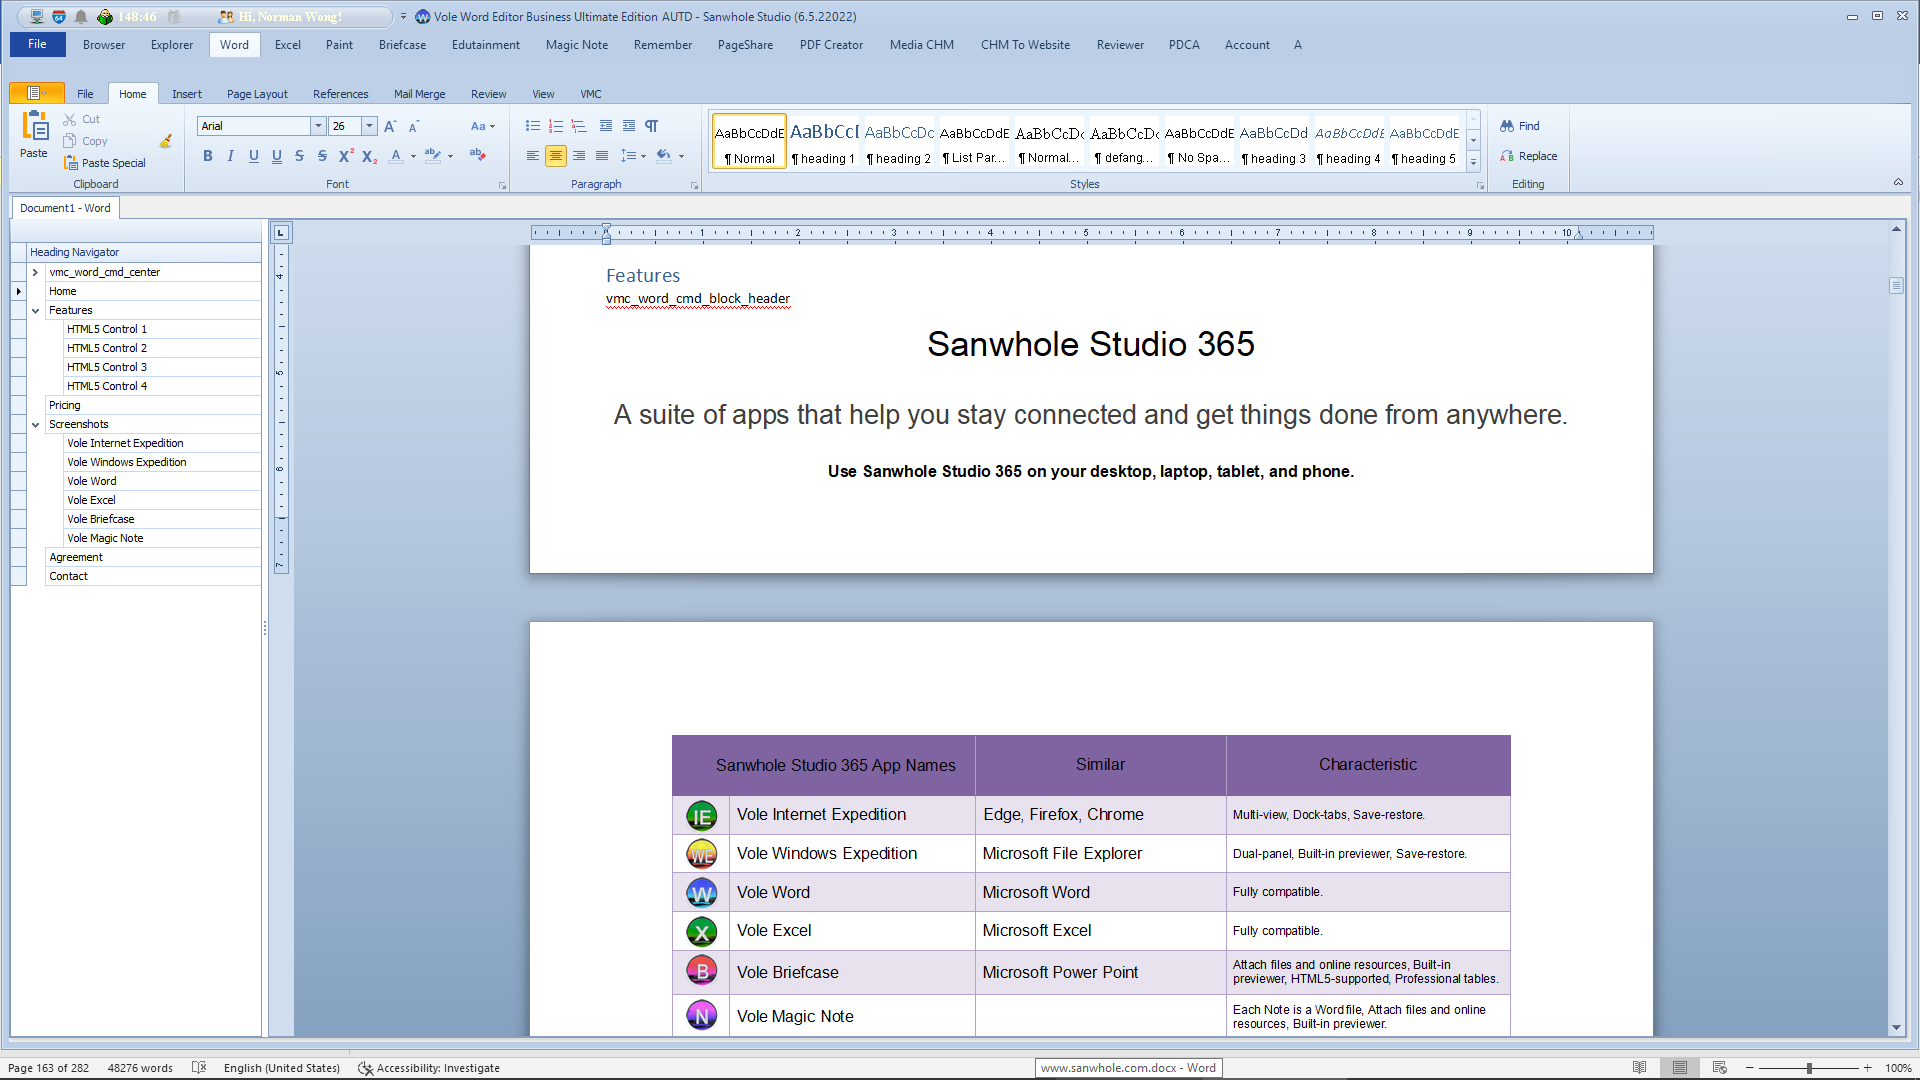1920x1080 pixels.
Task: Click the Format Painter broom icon
Action: click(x=166, y=141)
